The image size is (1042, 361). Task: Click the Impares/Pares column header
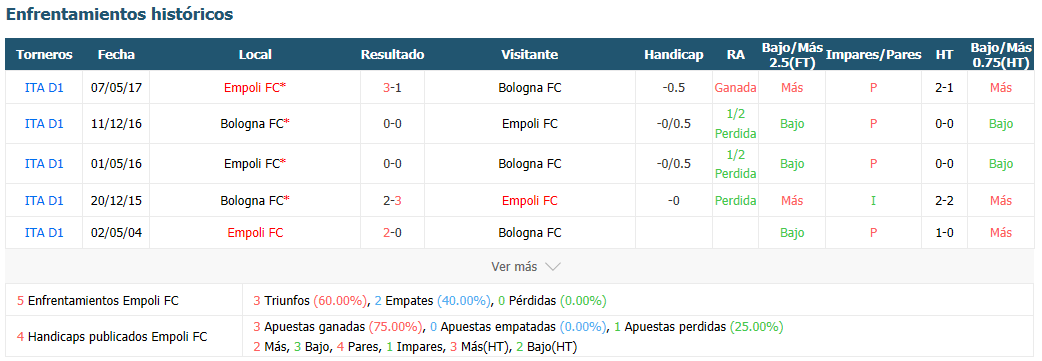pos(873,55)
